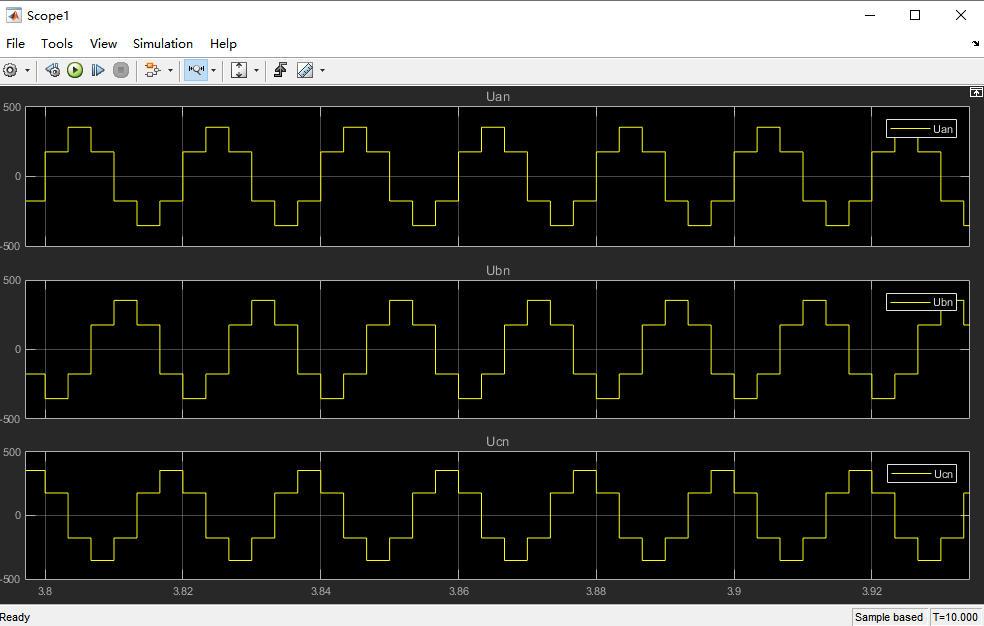The width and height of the screenshot is (984, 626).
Task: Click the Ucn legend entry
Action: (921, 474)
